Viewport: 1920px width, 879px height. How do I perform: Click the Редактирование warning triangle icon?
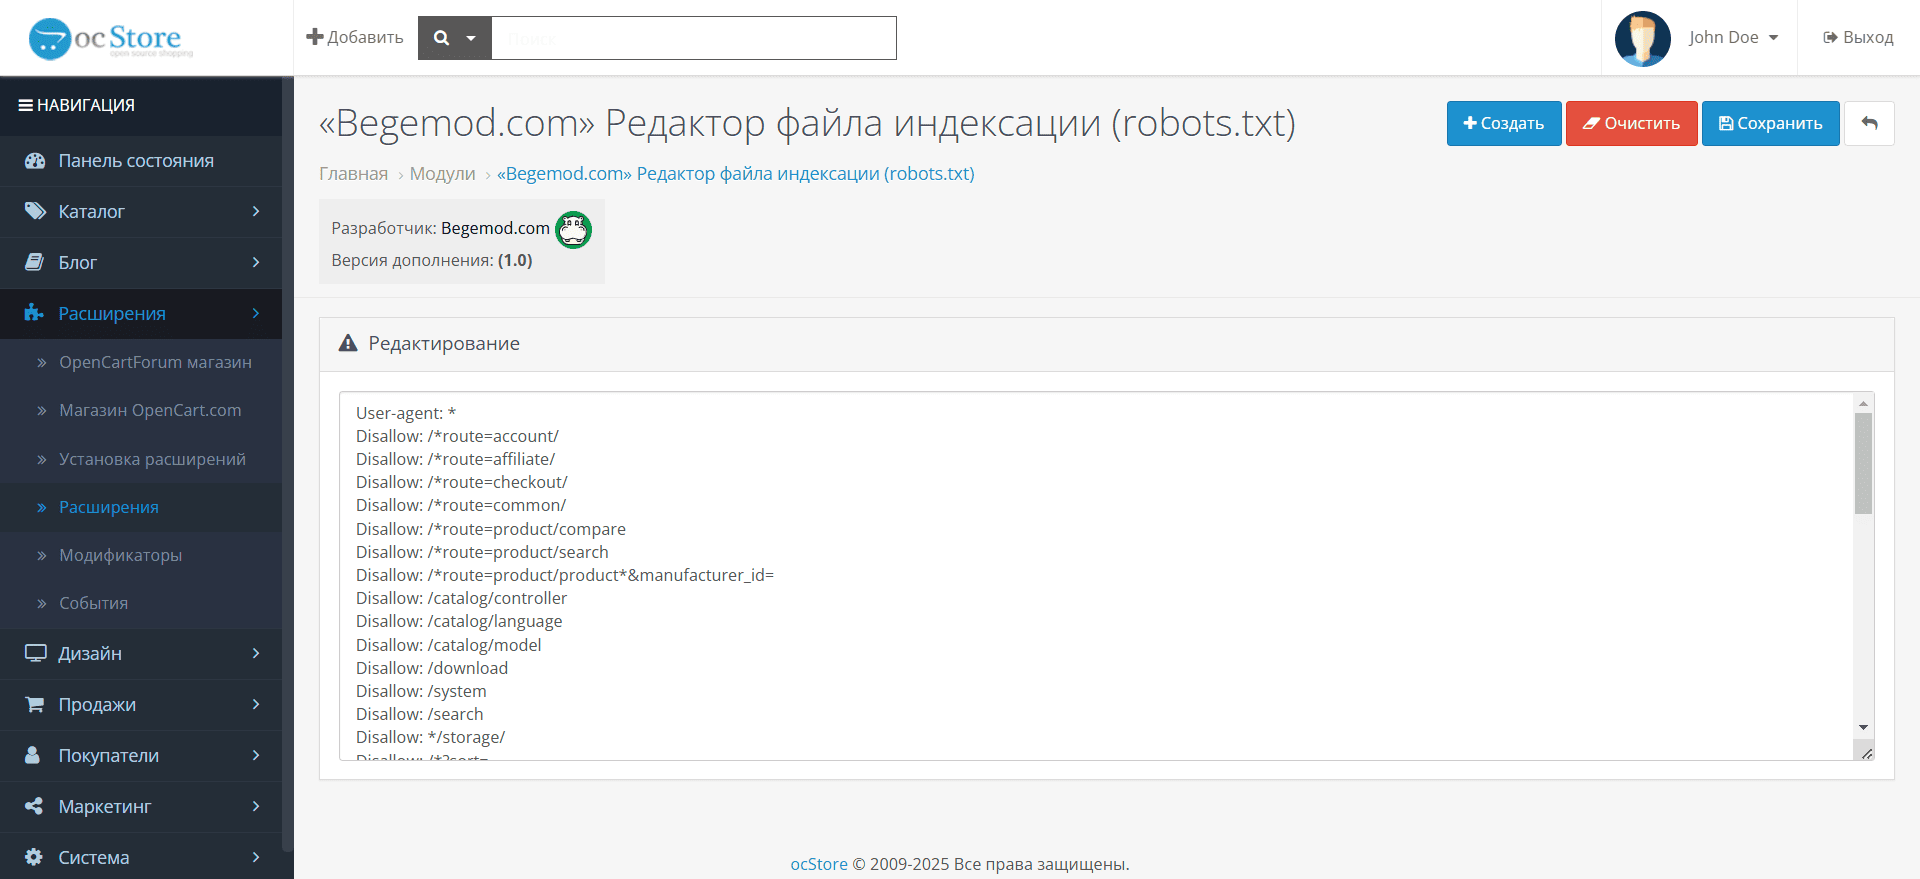coord(348,343)
